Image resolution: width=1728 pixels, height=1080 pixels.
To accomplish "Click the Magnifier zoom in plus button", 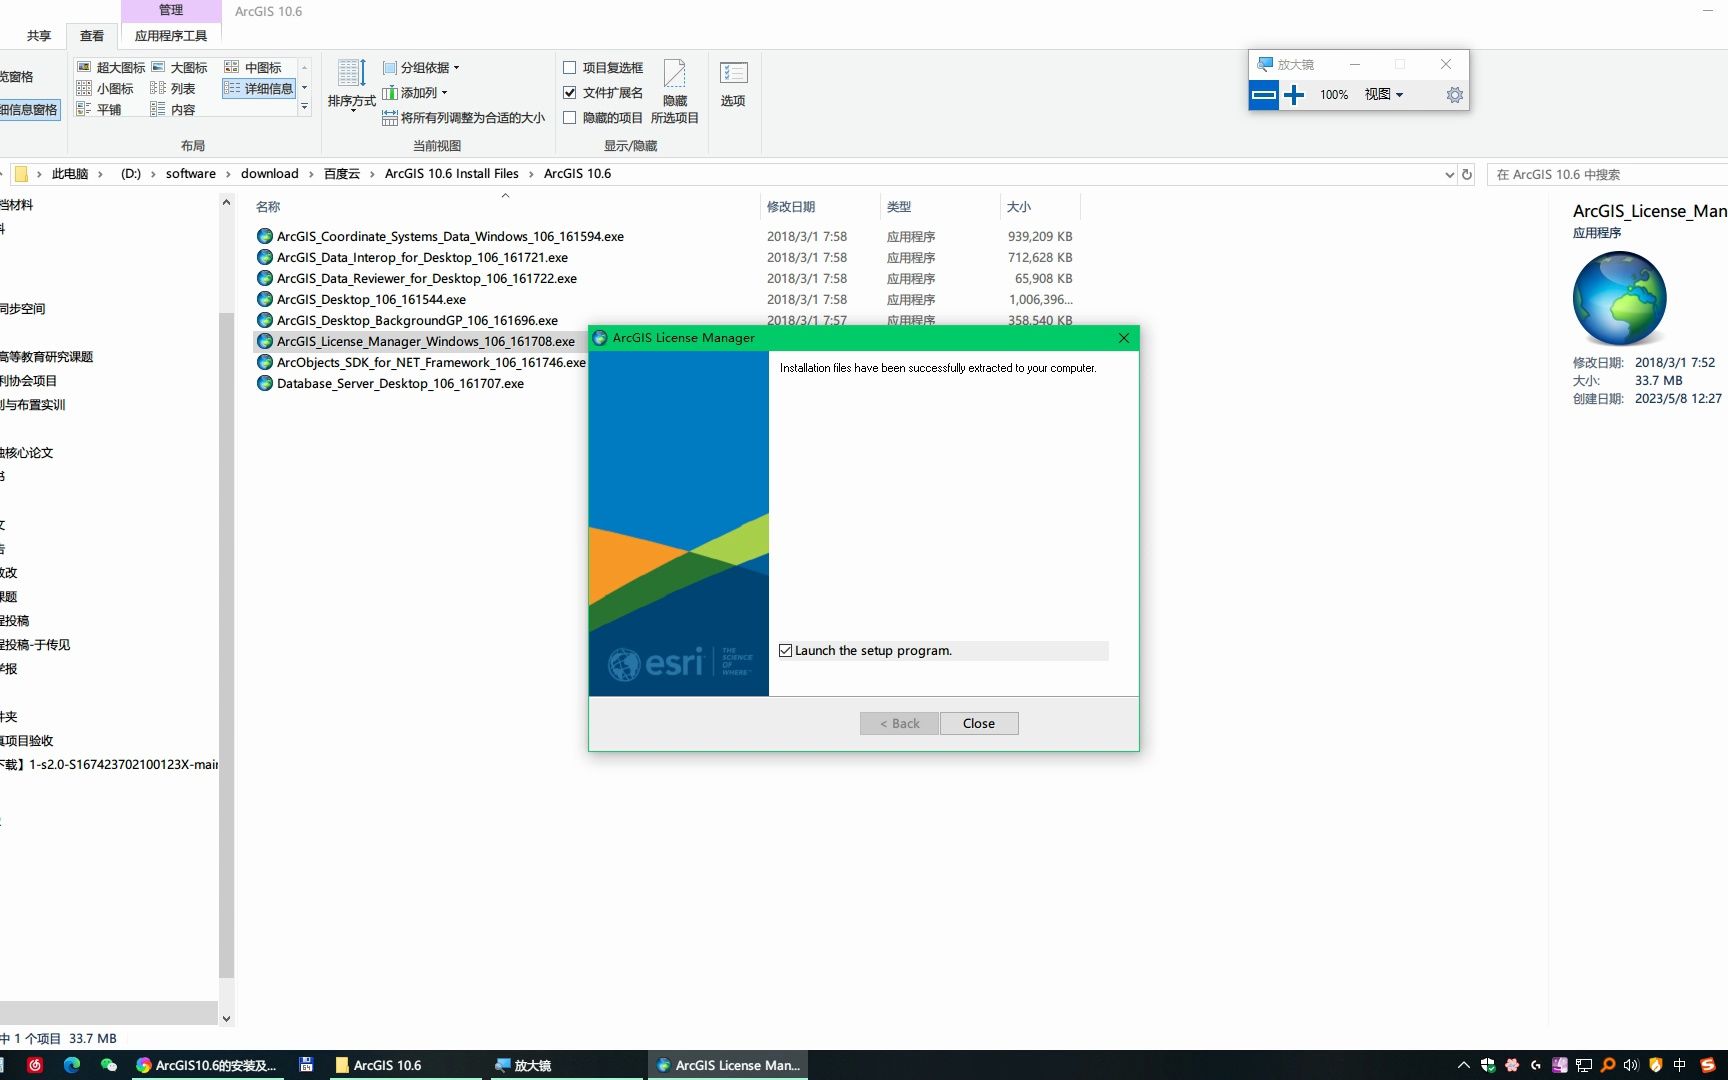I will point(1294,95).
